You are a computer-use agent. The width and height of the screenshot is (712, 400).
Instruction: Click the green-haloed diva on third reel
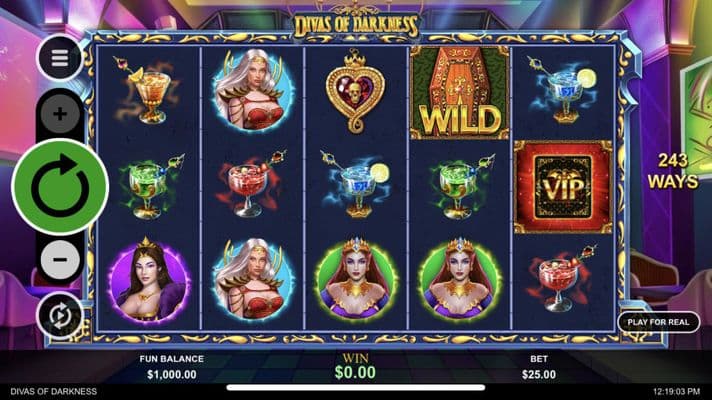[x=356, y=279]
